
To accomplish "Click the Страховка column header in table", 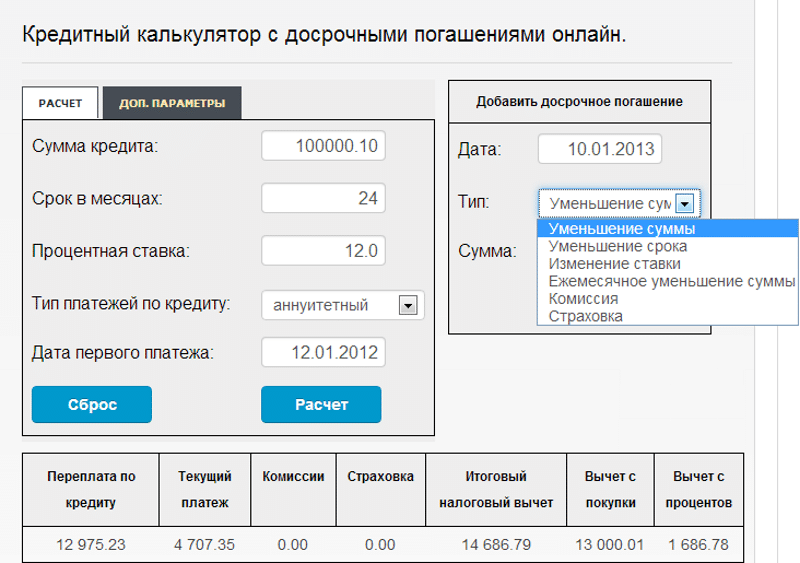I will pyautogui.click(x=381, y=489).
